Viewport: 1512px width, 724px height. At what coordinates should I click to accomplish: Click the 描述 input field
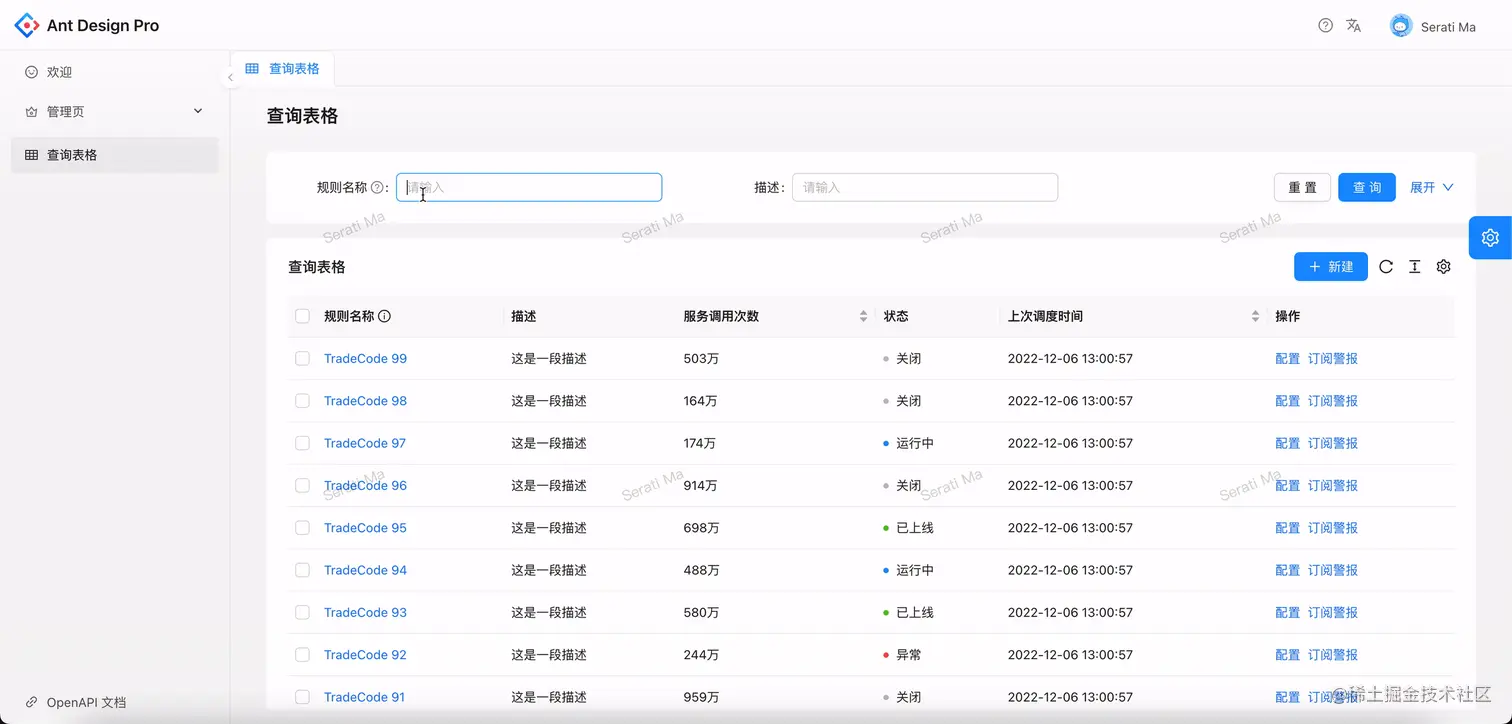click(x=924, y=187)
